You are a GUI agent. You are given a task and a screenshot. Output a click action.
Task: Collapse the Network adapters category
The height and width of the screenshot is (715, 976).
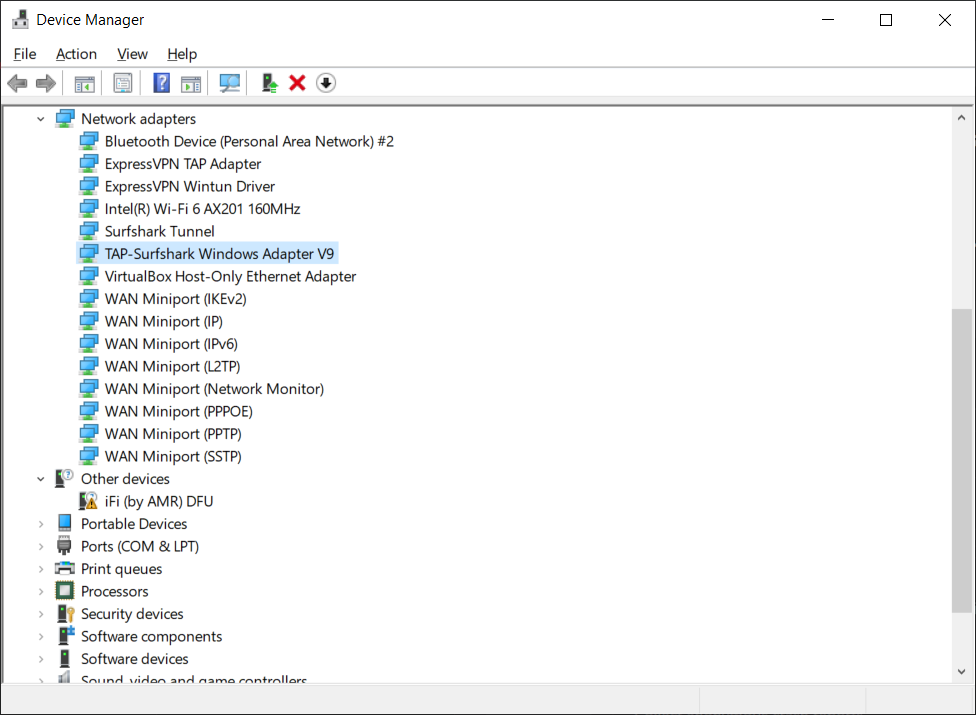40,118
